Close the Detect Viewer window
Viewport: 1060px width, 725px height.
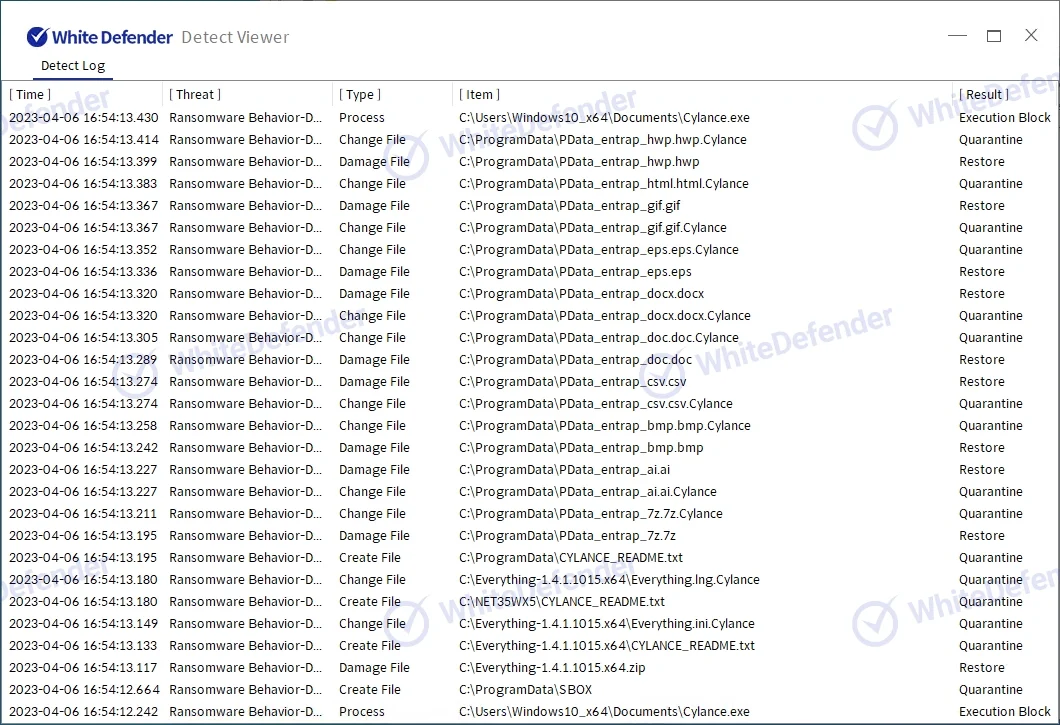point(1031,36)
